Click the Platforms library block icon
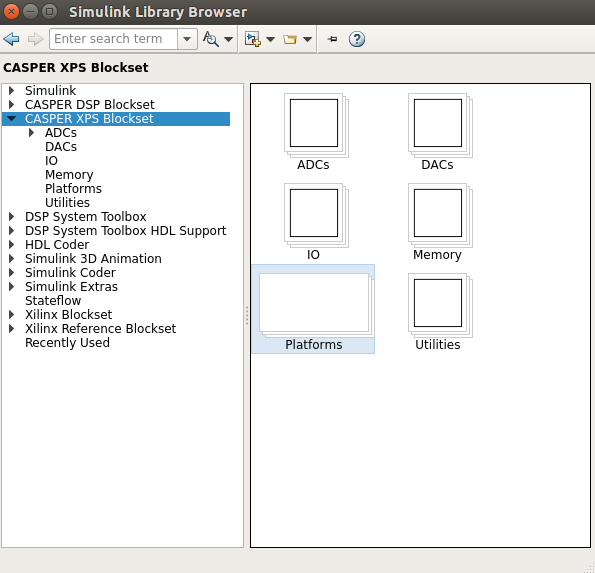Image resolution: width=595 pixels, height=573 pixels. tap(316, 305)
